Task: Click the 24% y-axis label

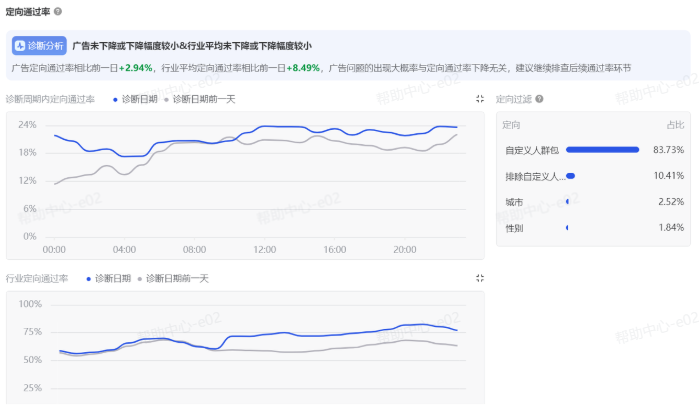Action: pyautogui.click(x=27, y=125)
